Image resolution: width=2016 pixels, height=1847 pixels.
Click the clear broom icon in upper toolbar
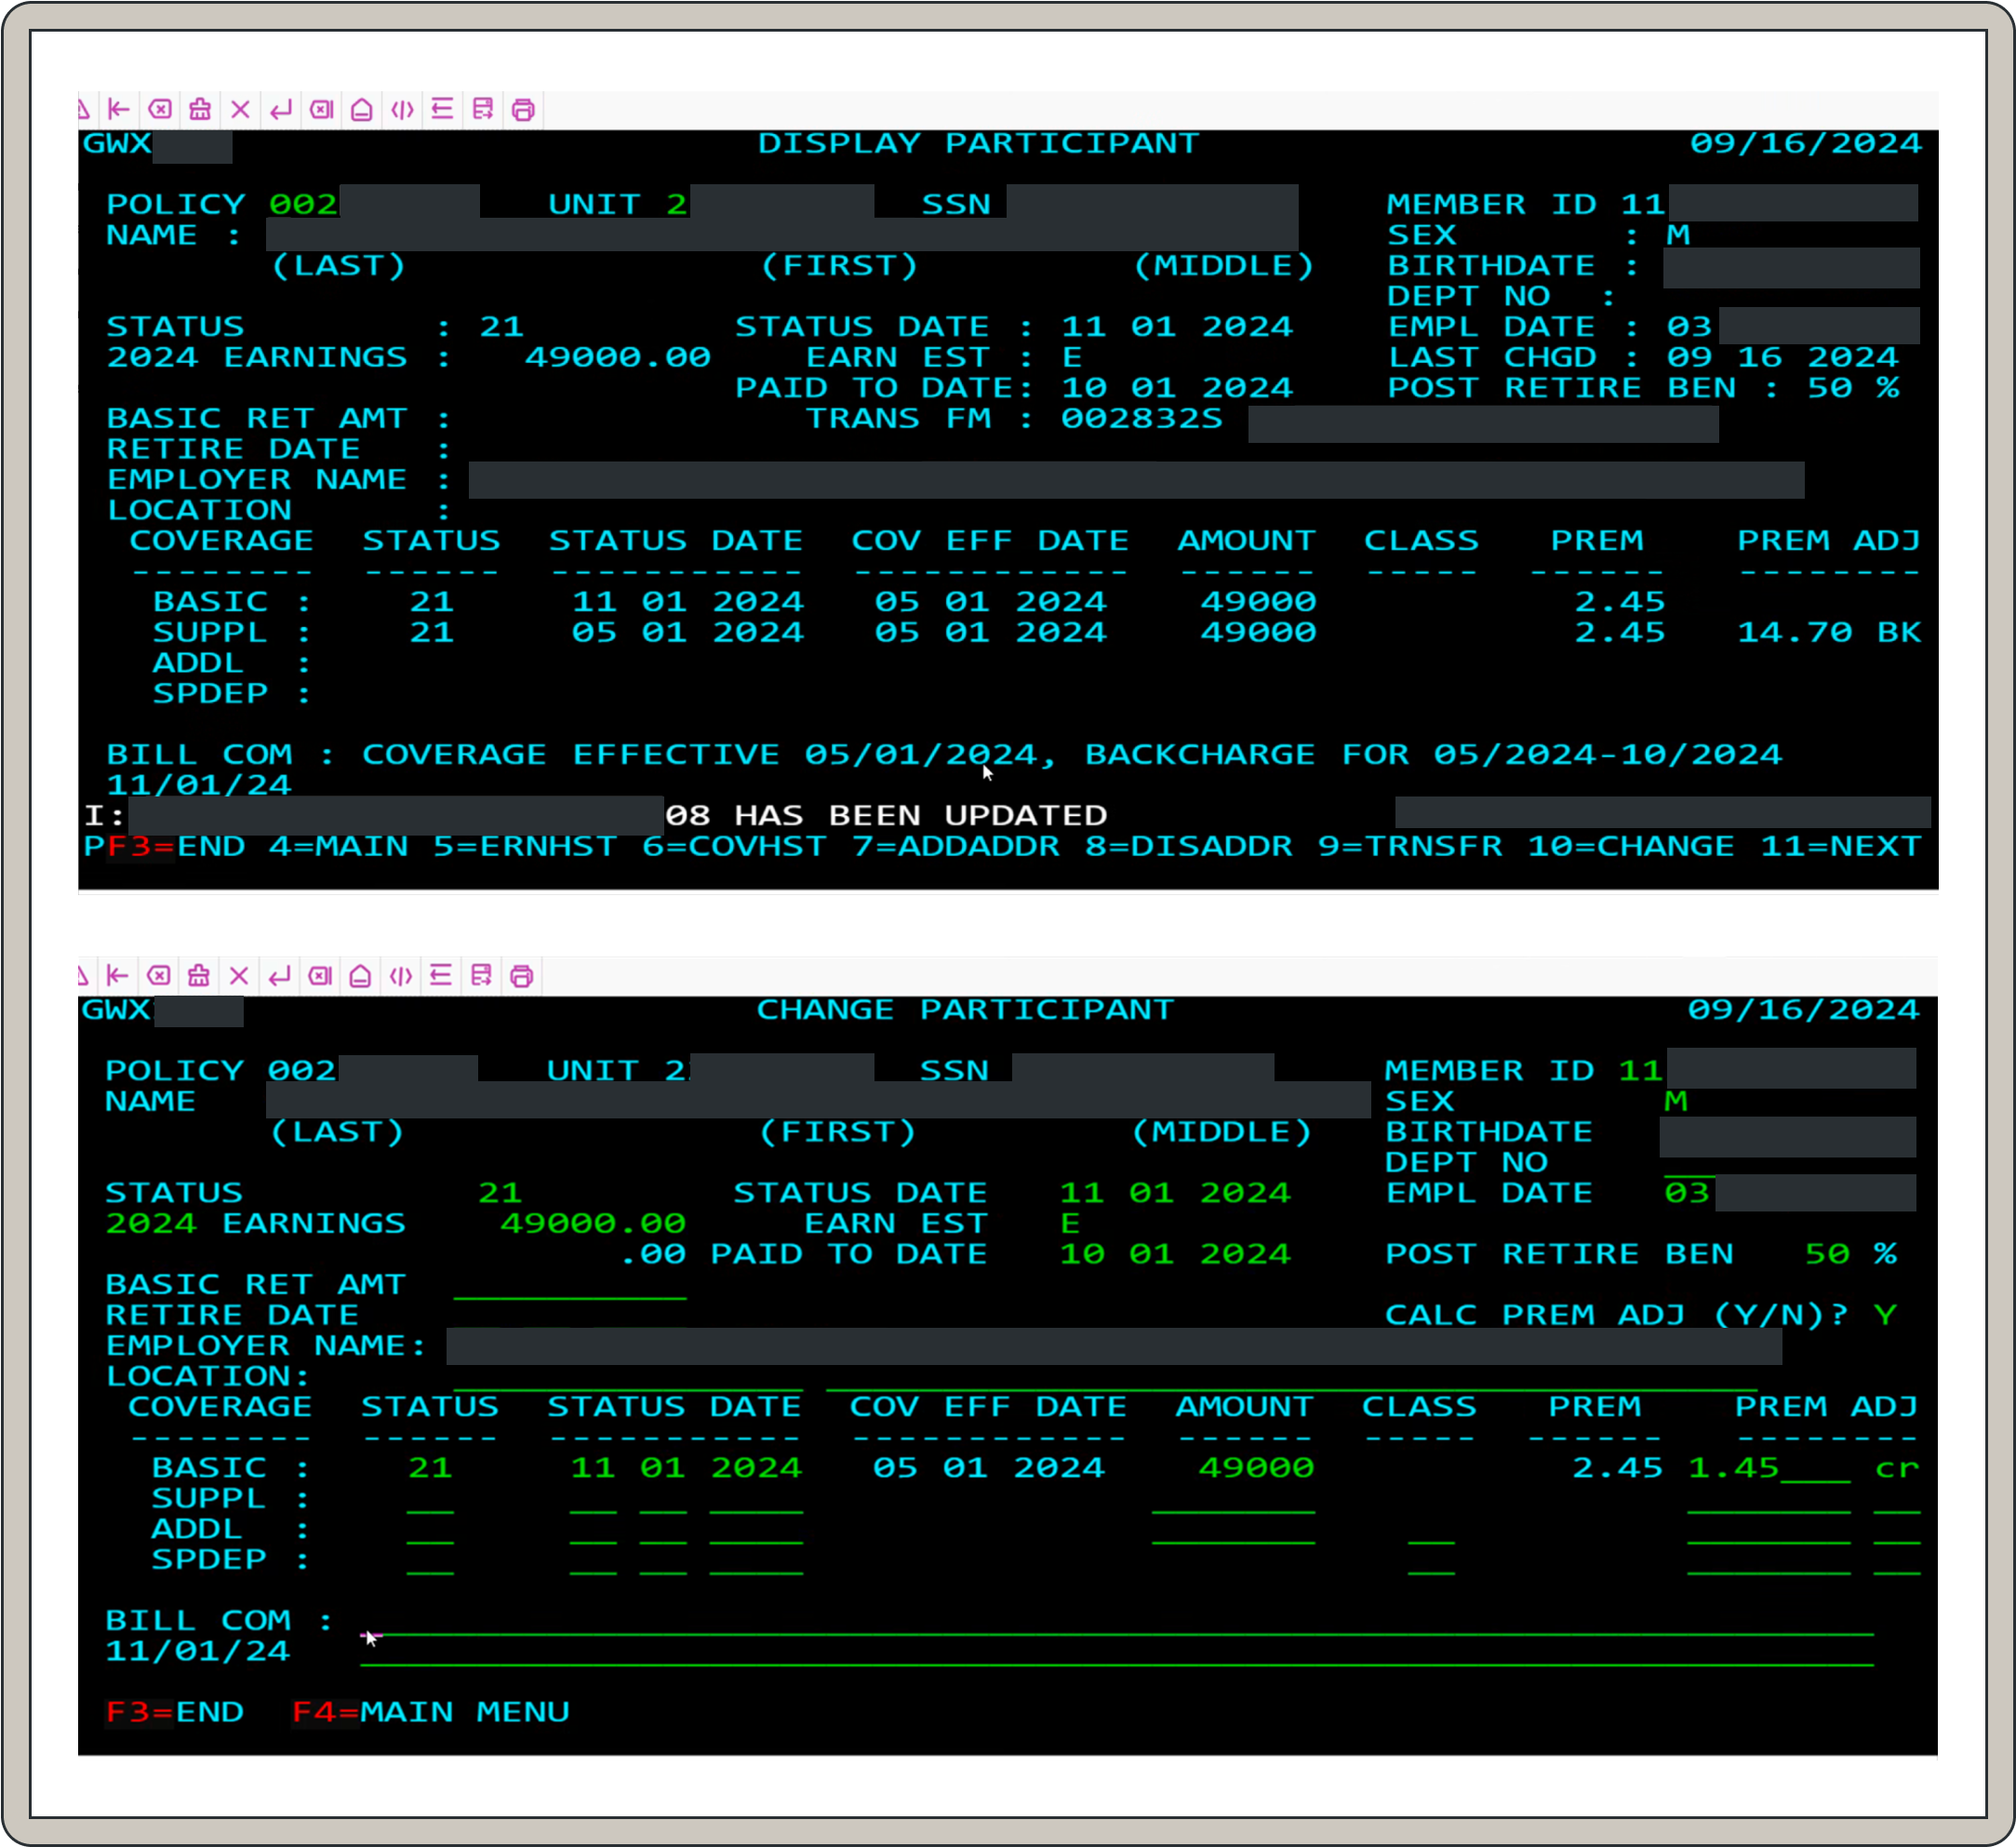pyautogui.click(x=200, y=110)
